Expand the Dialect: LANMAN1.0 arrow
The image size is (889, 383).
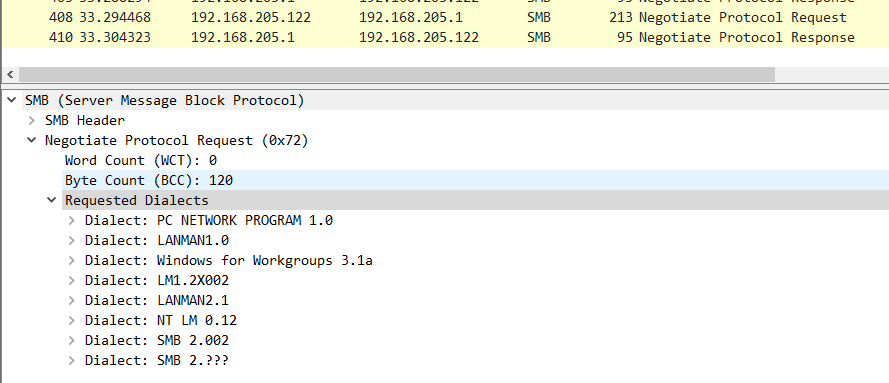click(x=71, y=240)
